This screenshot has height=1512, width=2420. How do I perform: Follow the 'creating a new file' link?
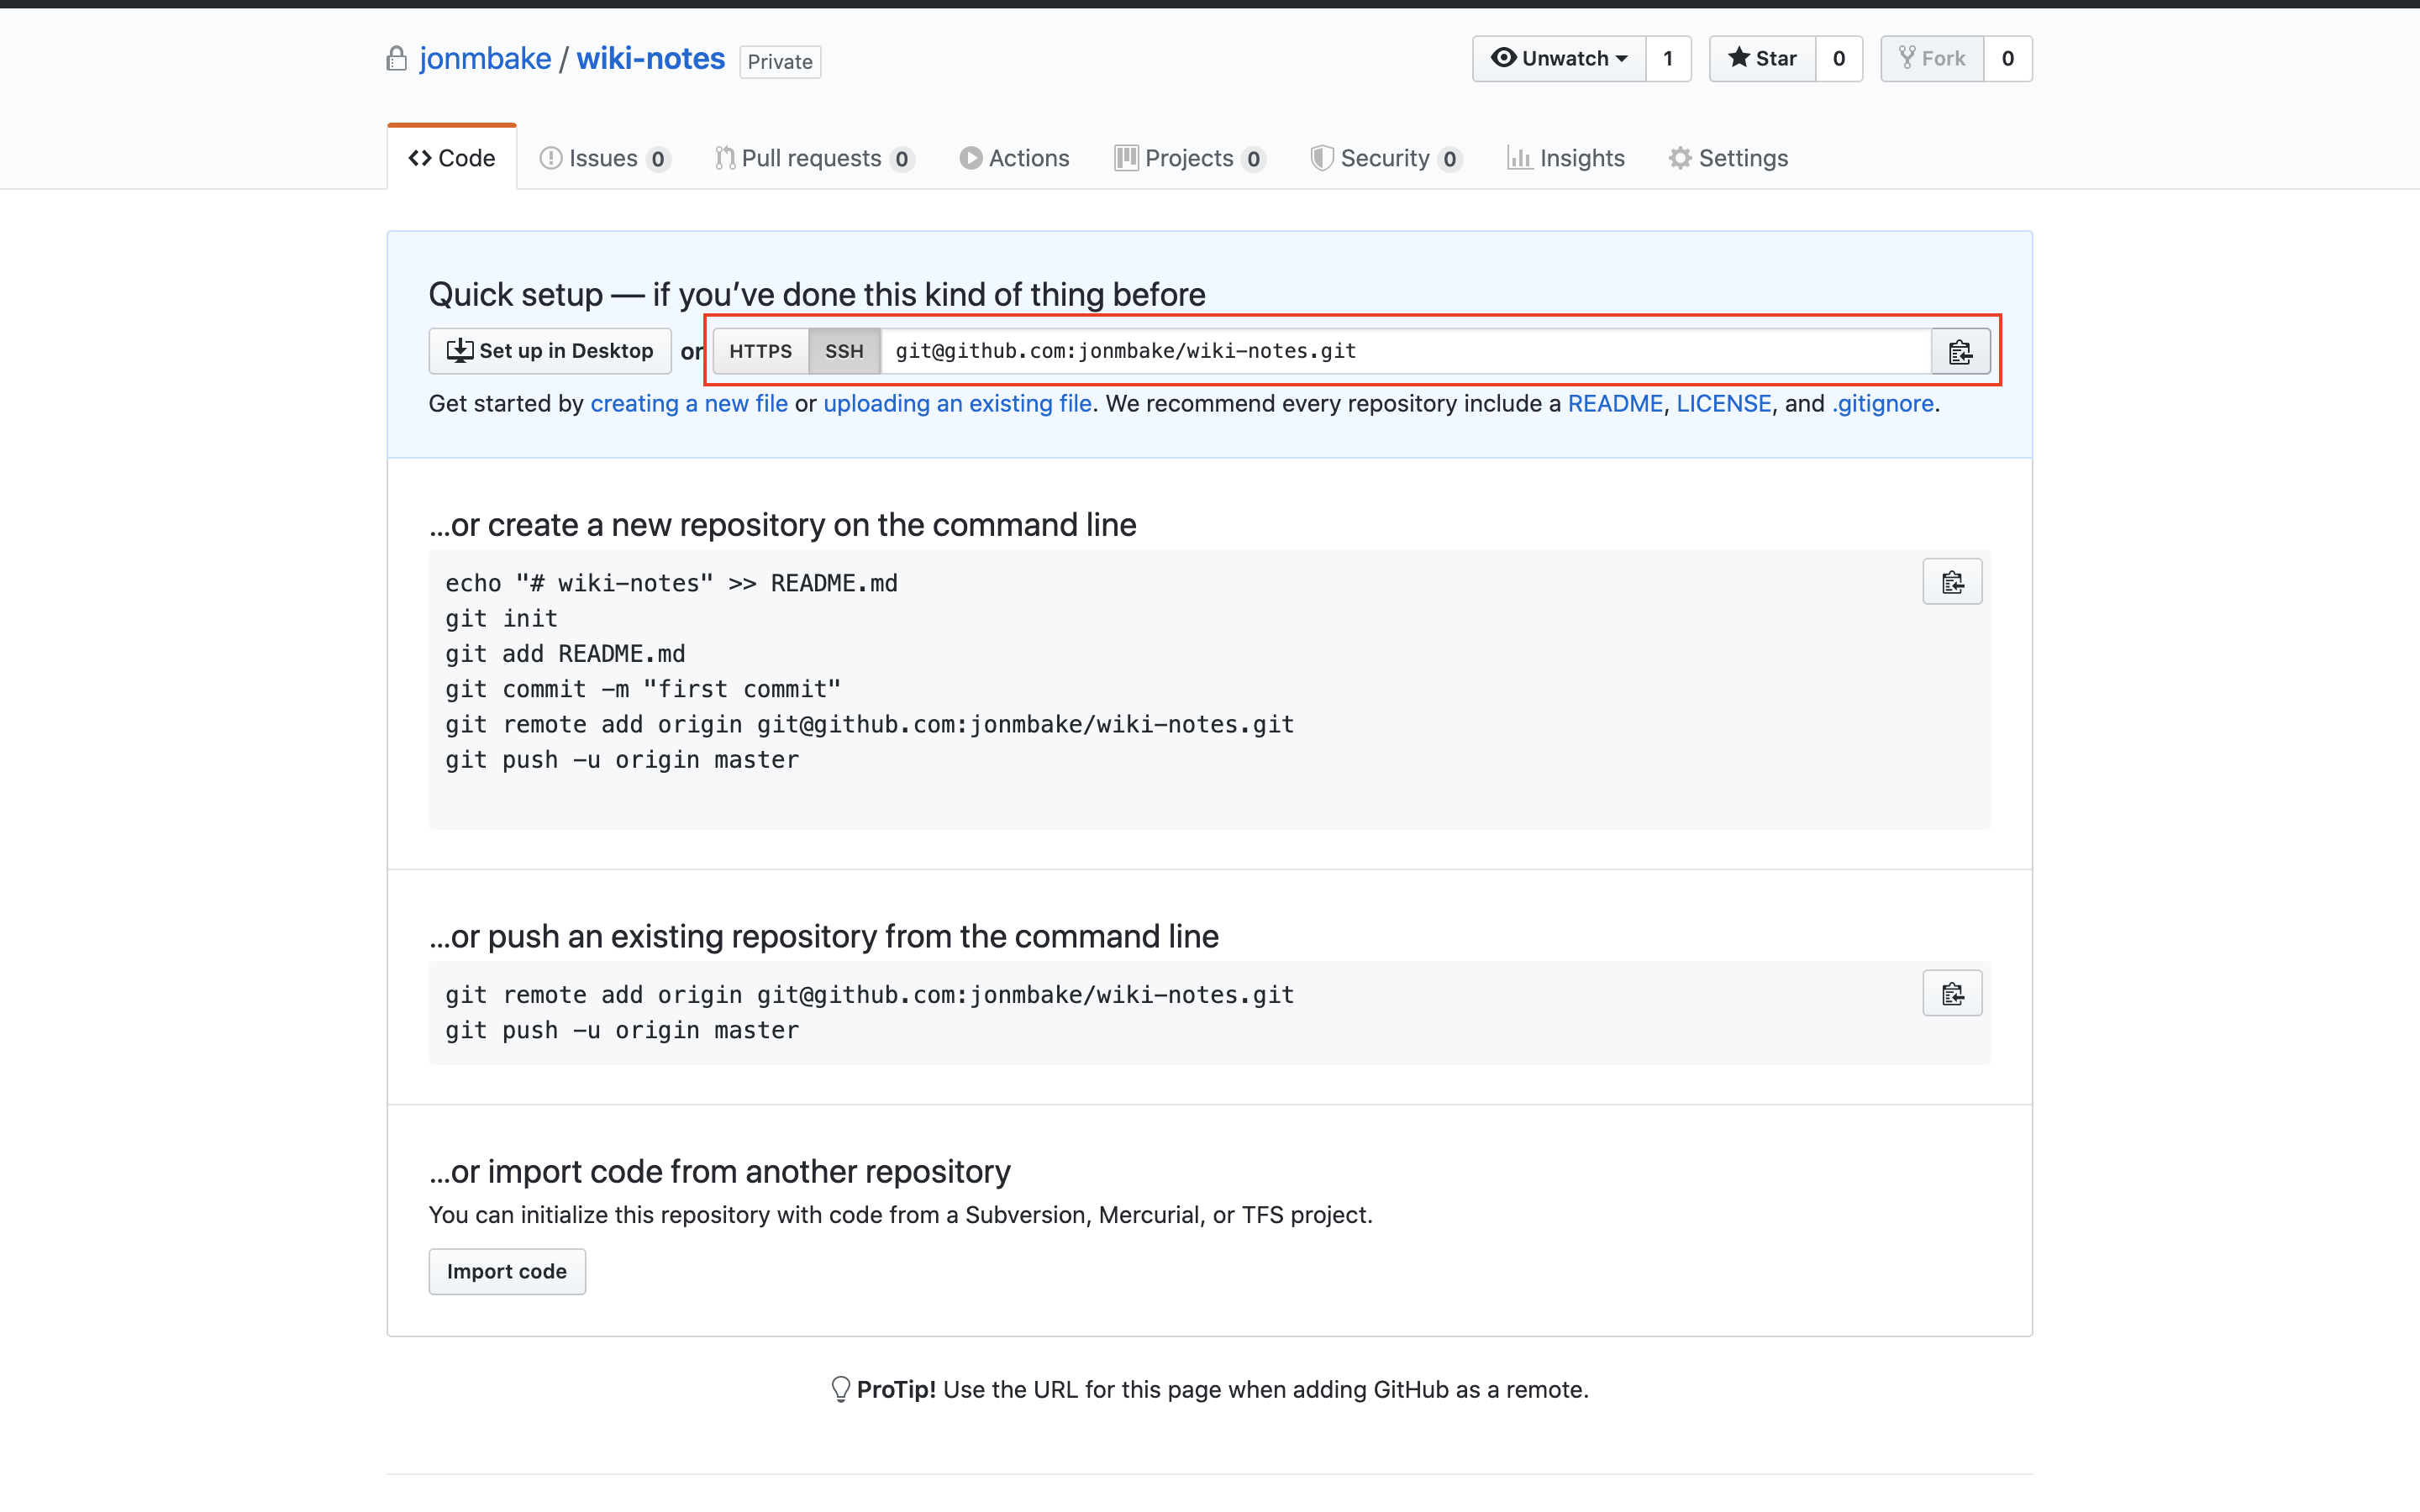[x=688, y=404]
